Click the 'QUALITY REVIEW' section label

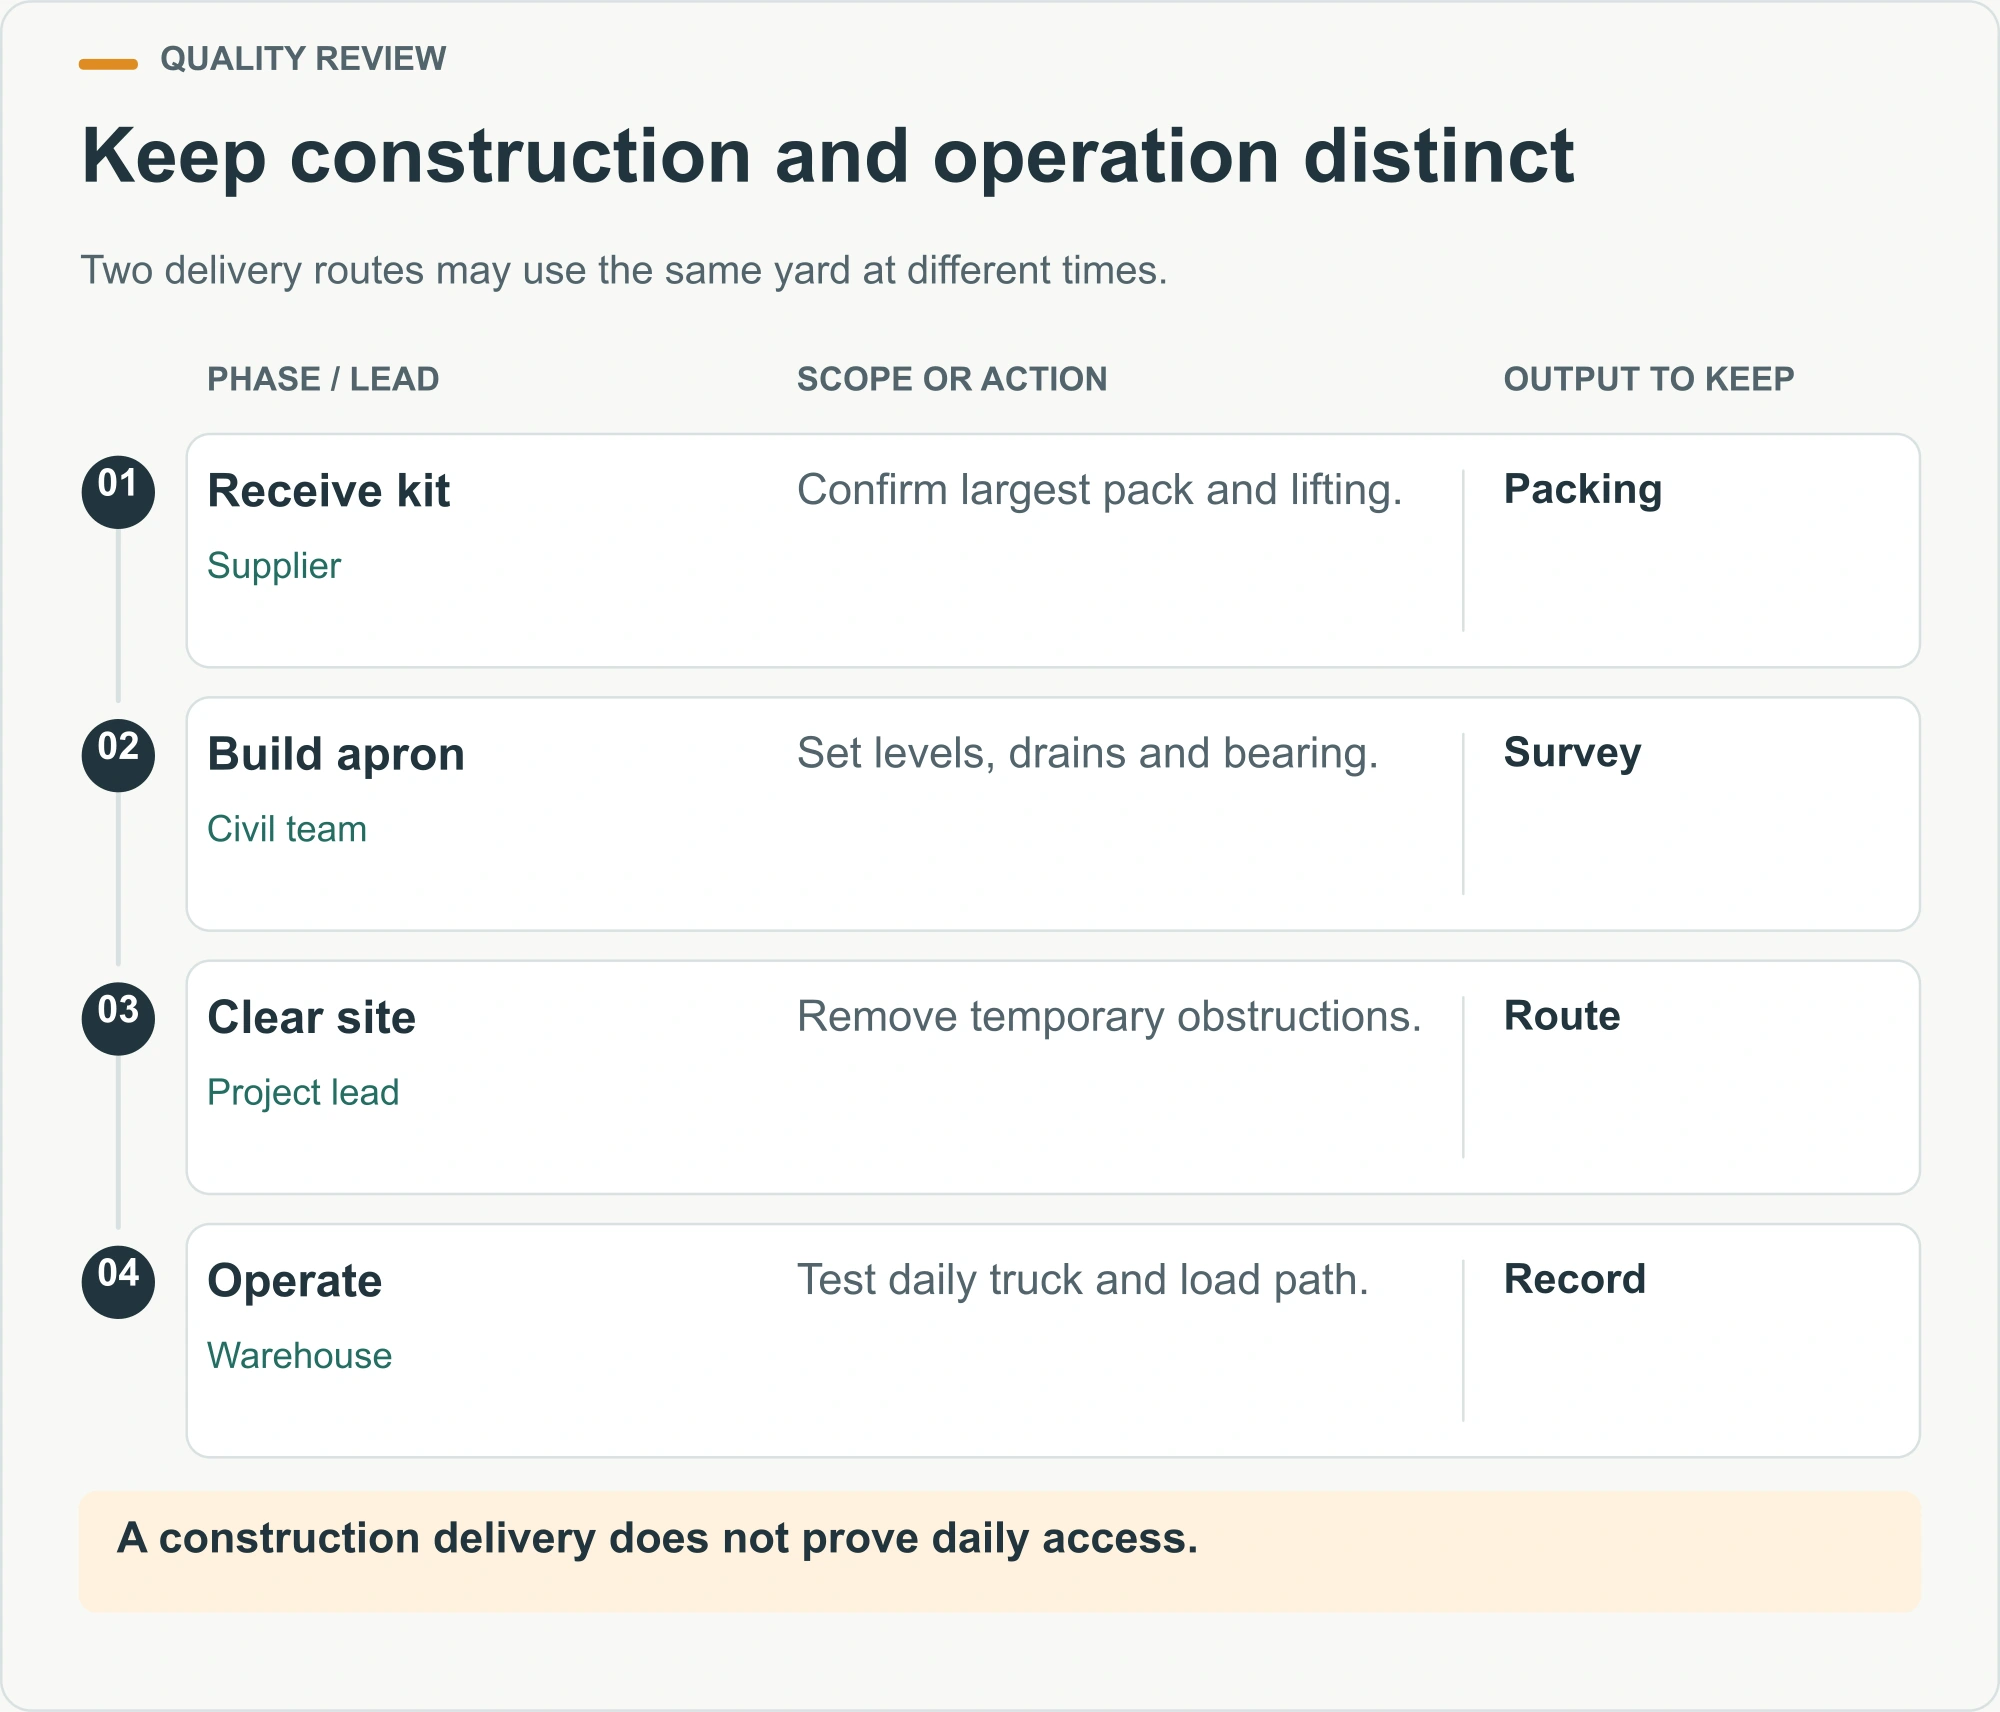pos(303,59)
